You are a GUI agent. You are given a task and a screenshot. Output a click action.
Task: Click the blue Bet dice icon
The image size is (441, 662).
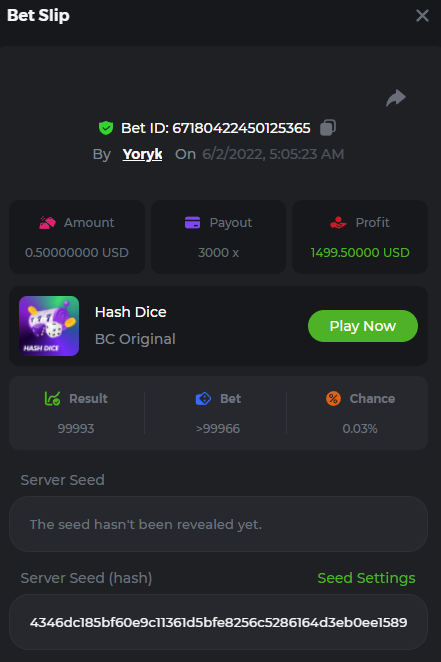pyautogui.click(x=203, y=399)
